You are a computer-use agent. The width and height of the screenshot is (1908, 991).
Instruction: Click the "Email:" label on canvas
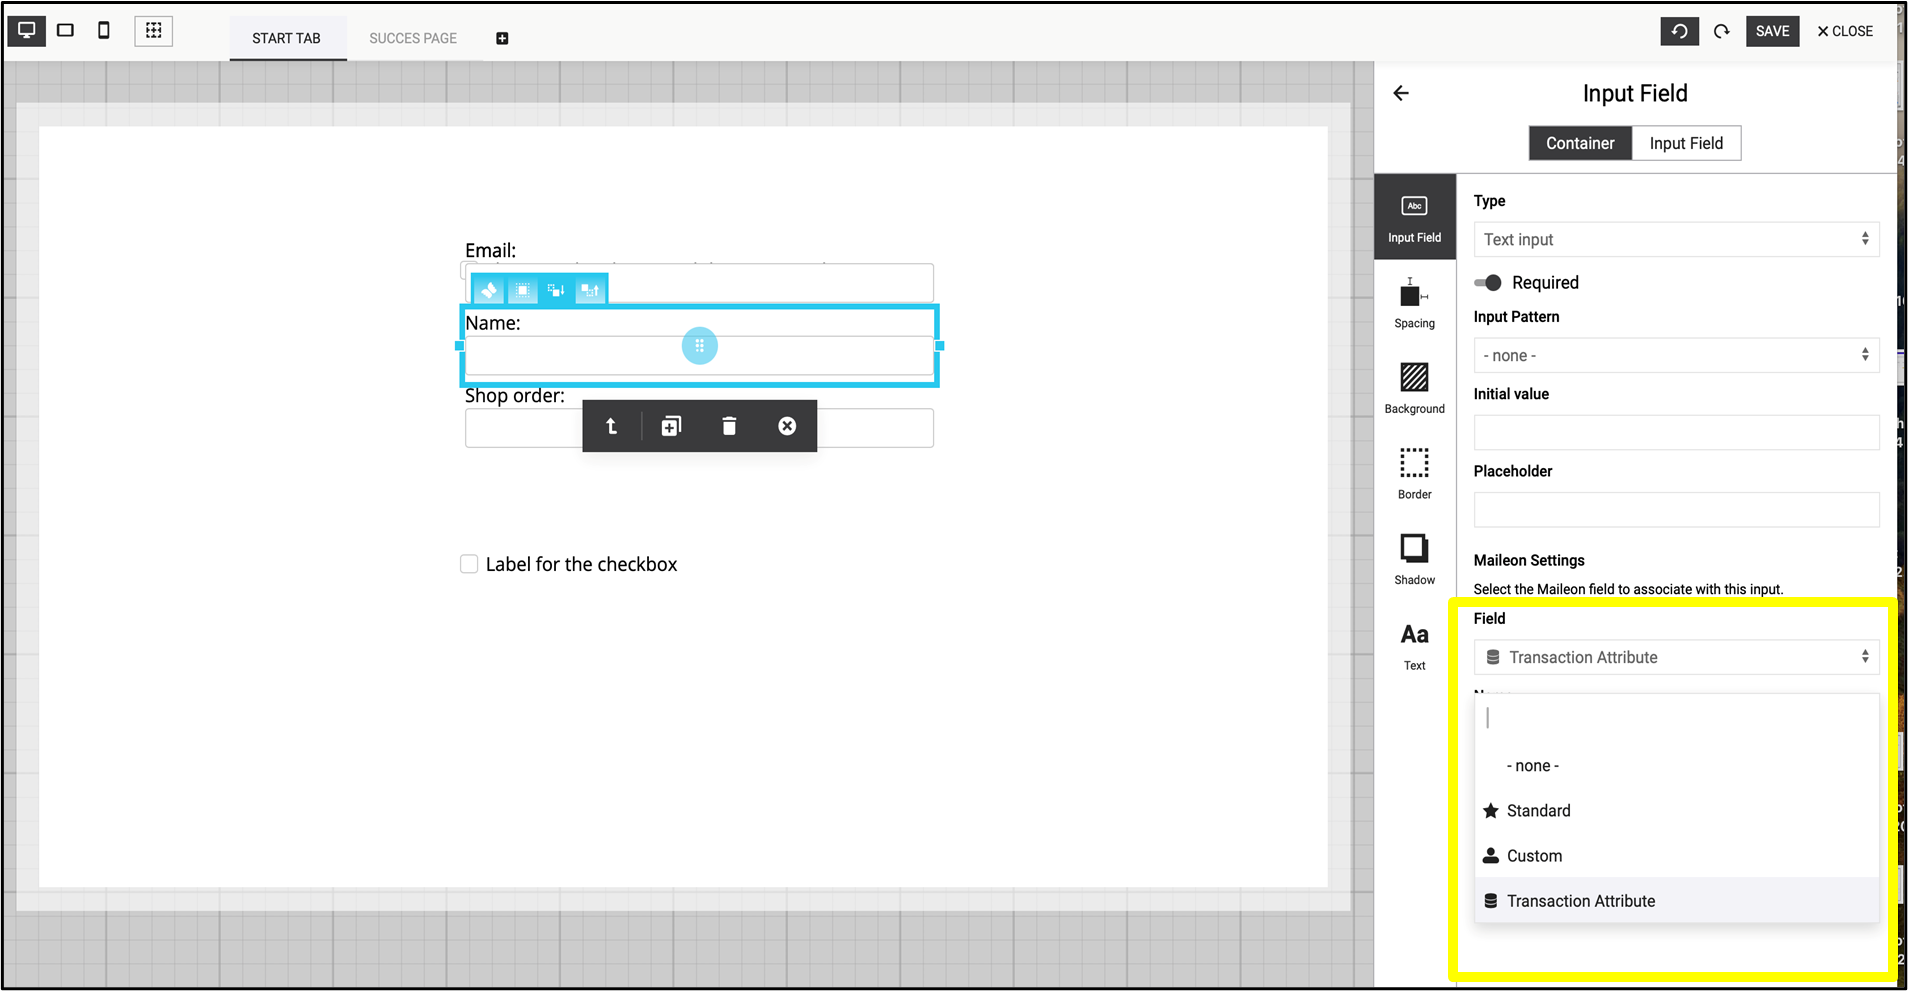point(490,250)
